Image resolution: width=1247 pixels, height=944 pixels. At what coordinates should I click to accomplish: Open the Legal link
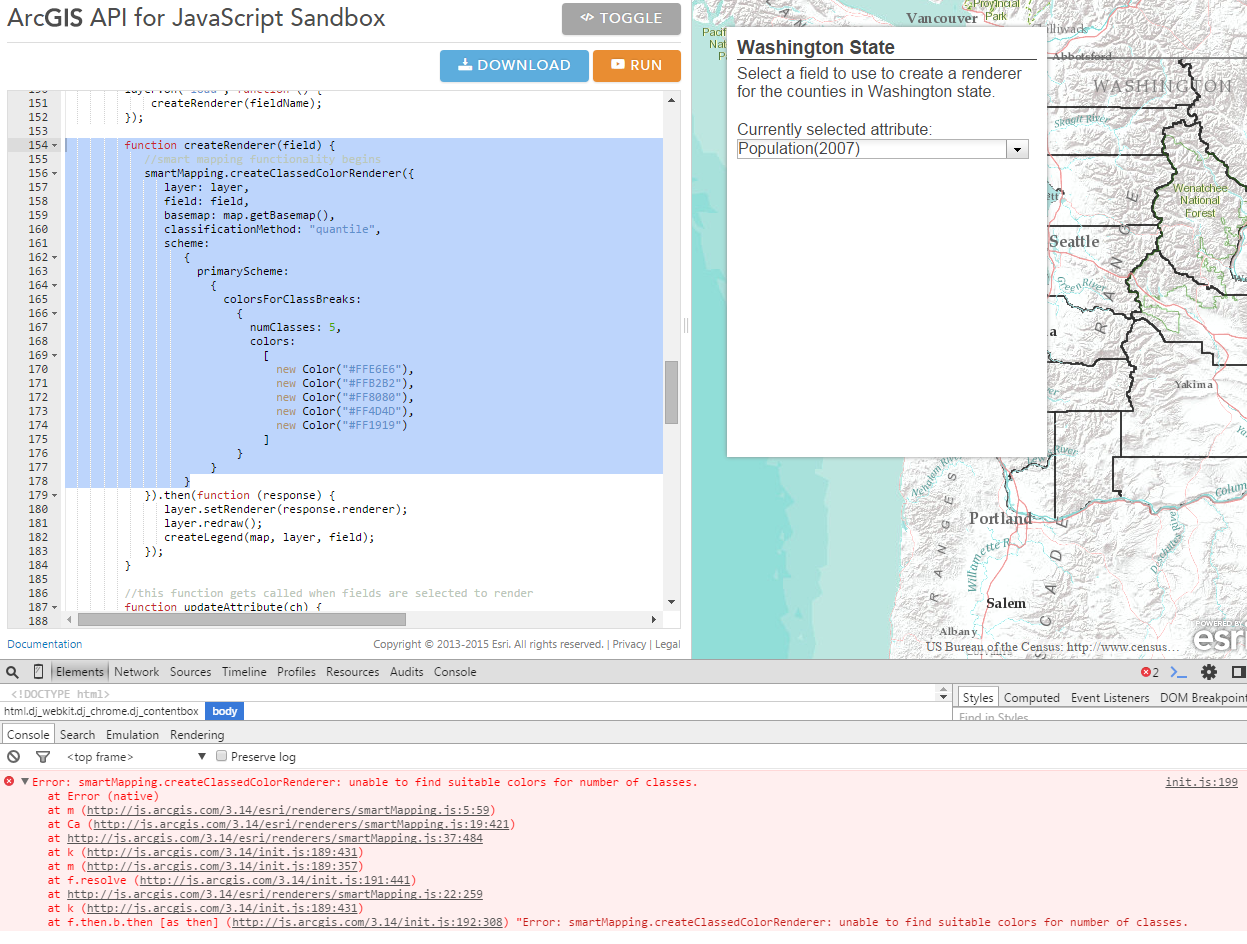(668, 644)
